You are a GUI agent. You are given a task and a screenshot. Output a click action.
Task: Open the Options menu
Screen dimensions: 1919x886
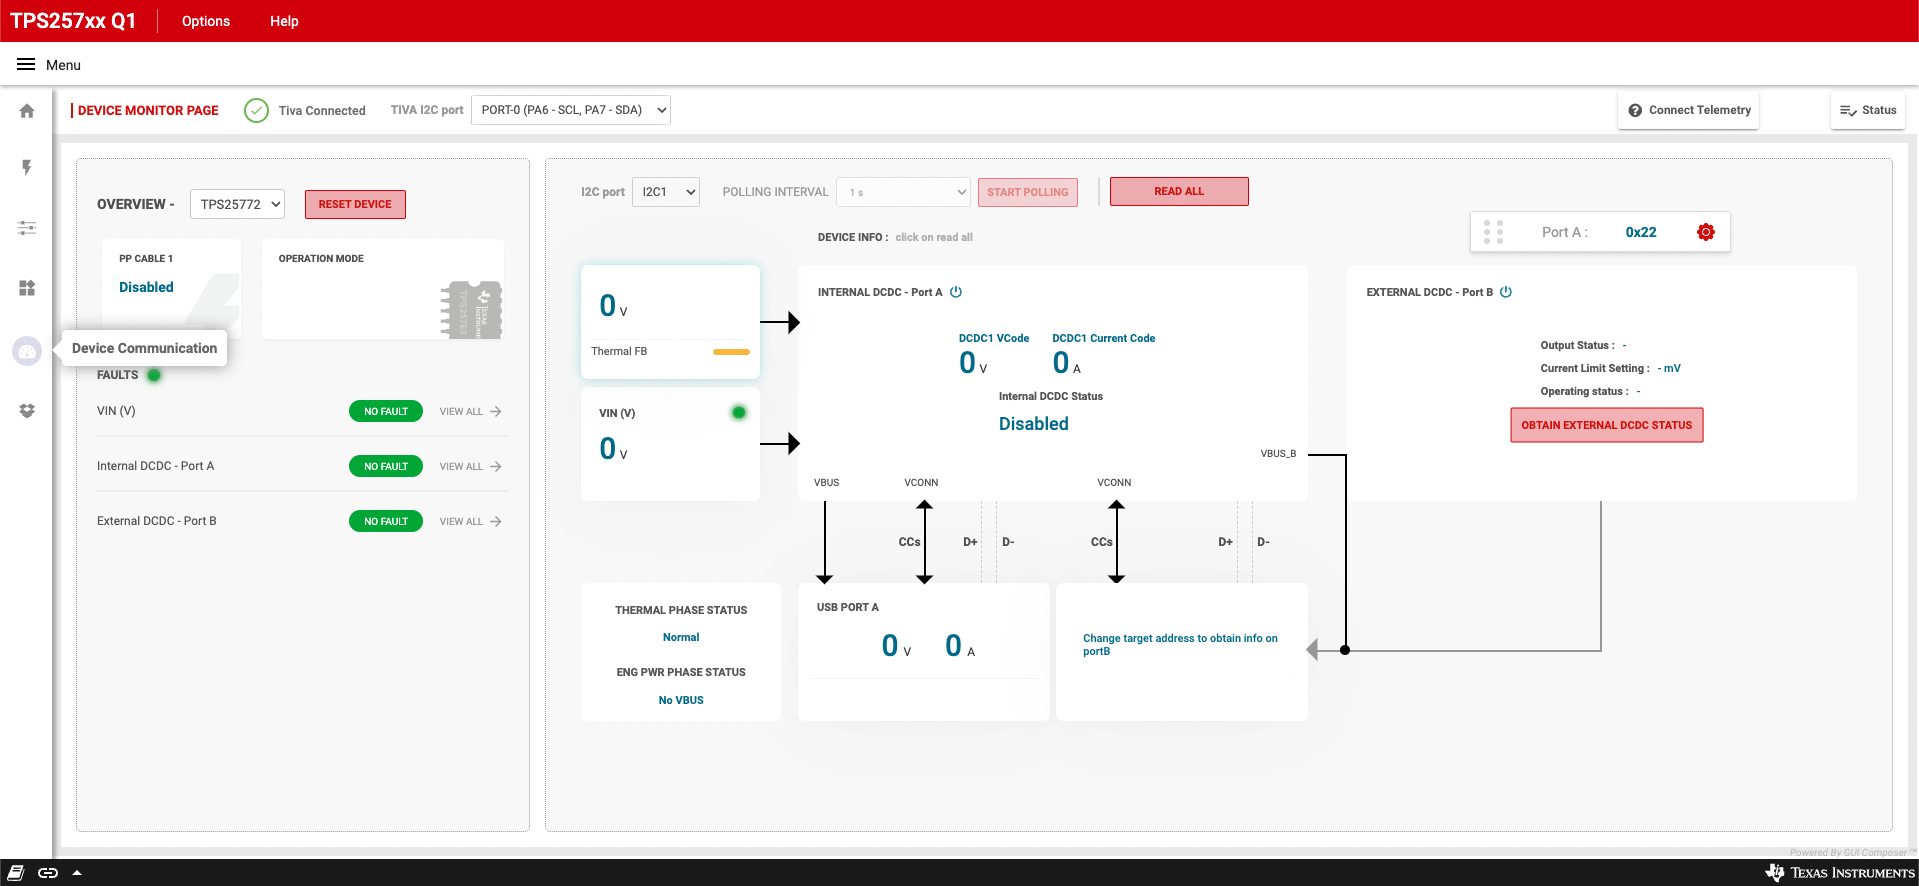click(x=206, y=21)
